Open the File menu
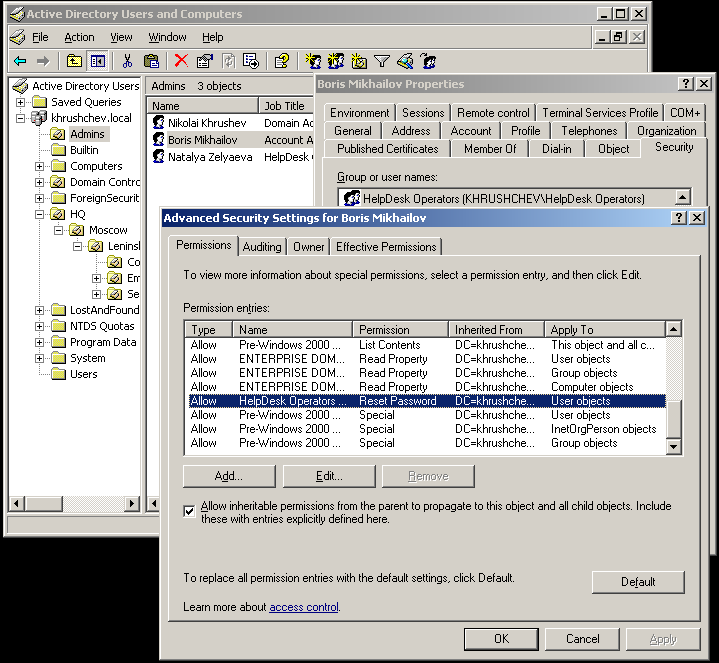The width and height of the screenshot is (719, 663). click(x=40, y=37)
